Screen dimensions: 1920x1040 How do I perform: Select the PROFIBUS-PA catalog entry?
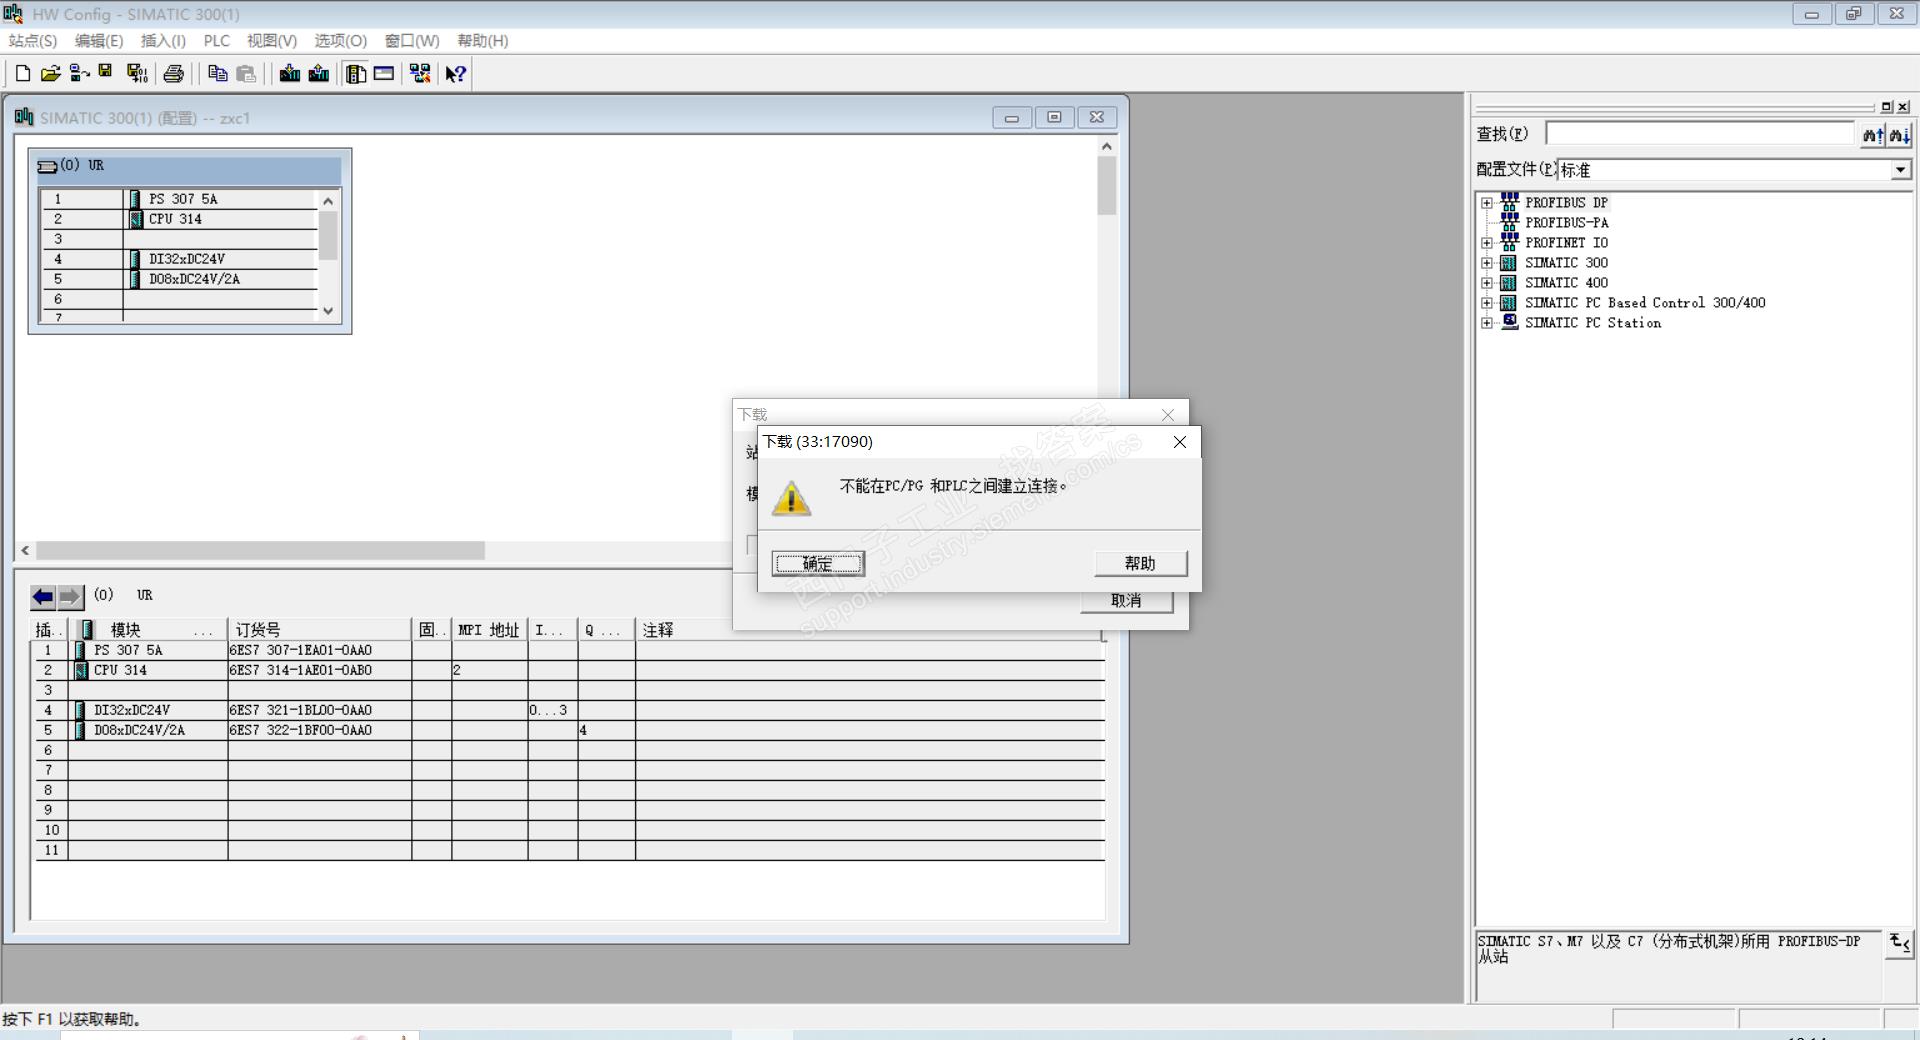click(1567, 223)
